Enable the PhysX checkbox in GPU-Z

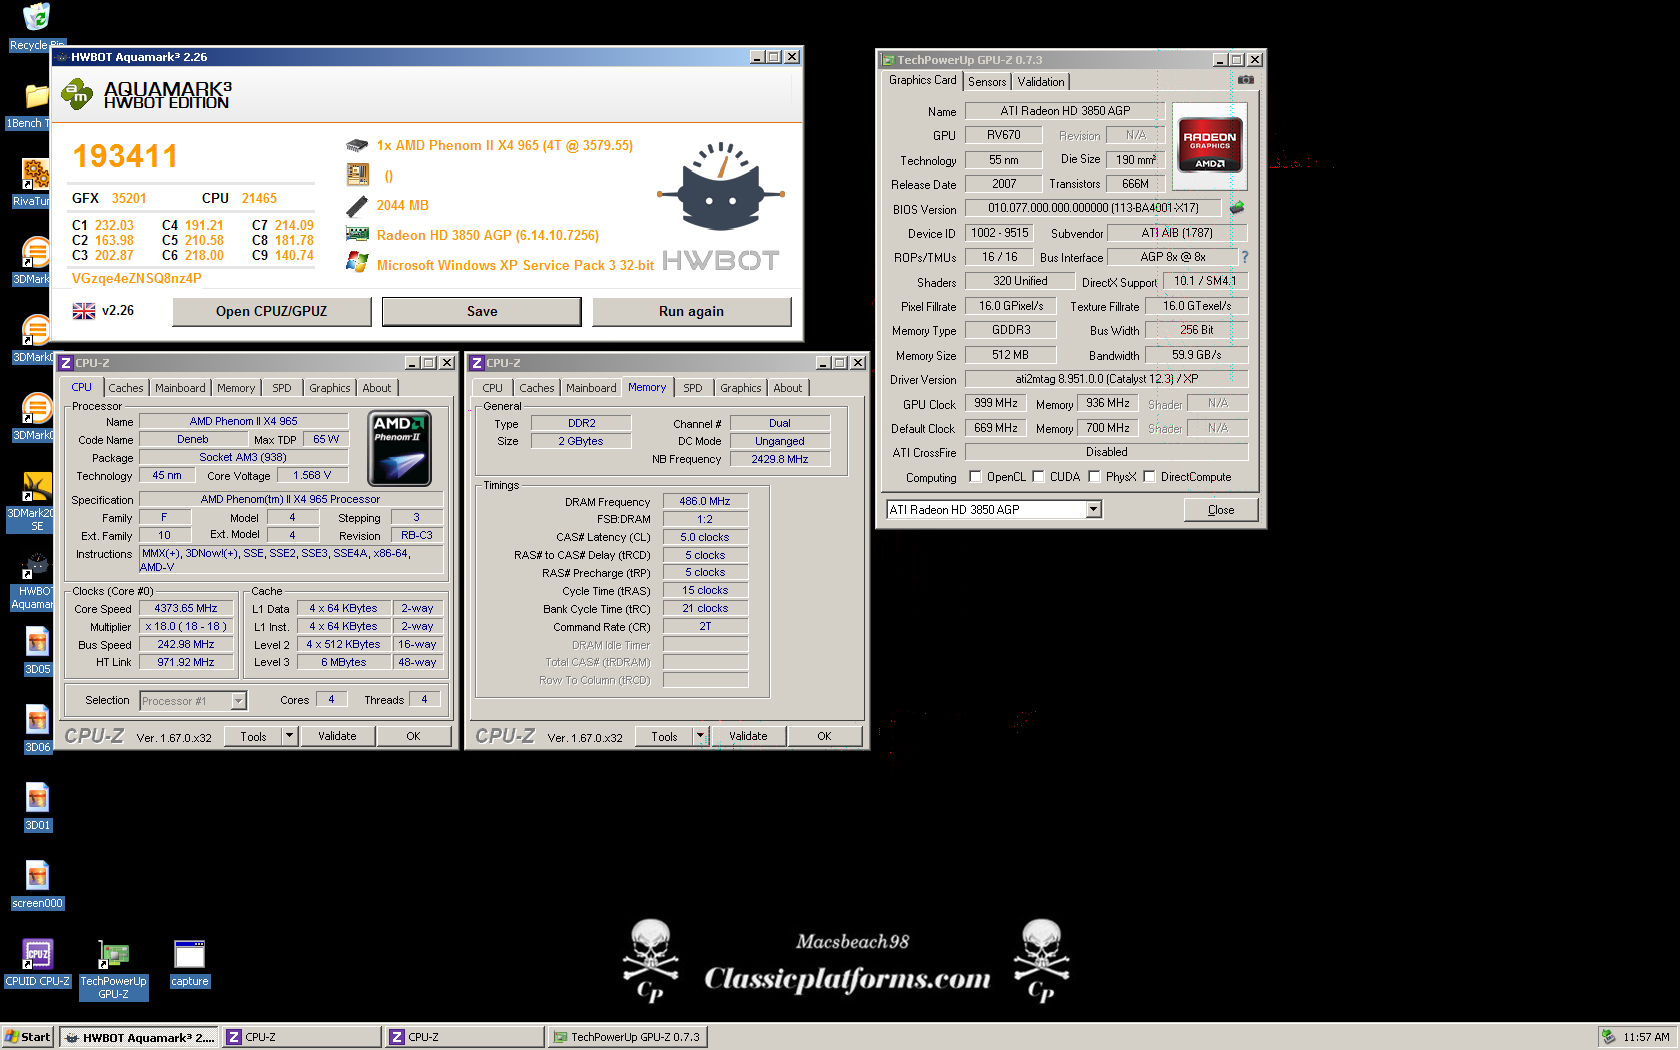(1094, 477)
